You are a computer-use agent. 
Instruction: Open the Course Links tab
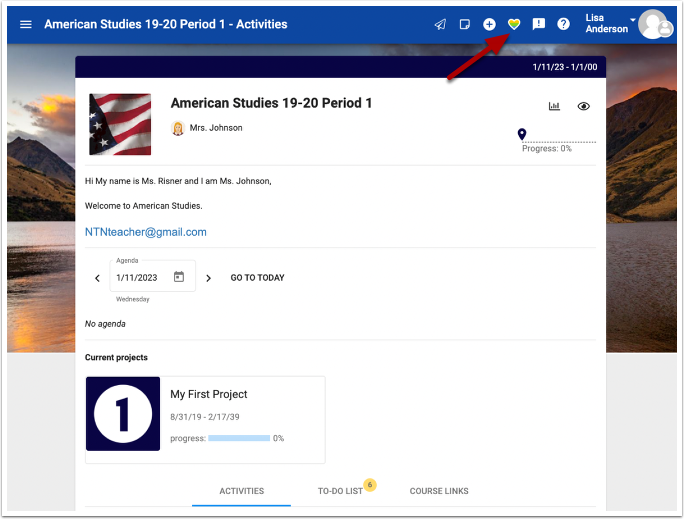pos(439,491)
